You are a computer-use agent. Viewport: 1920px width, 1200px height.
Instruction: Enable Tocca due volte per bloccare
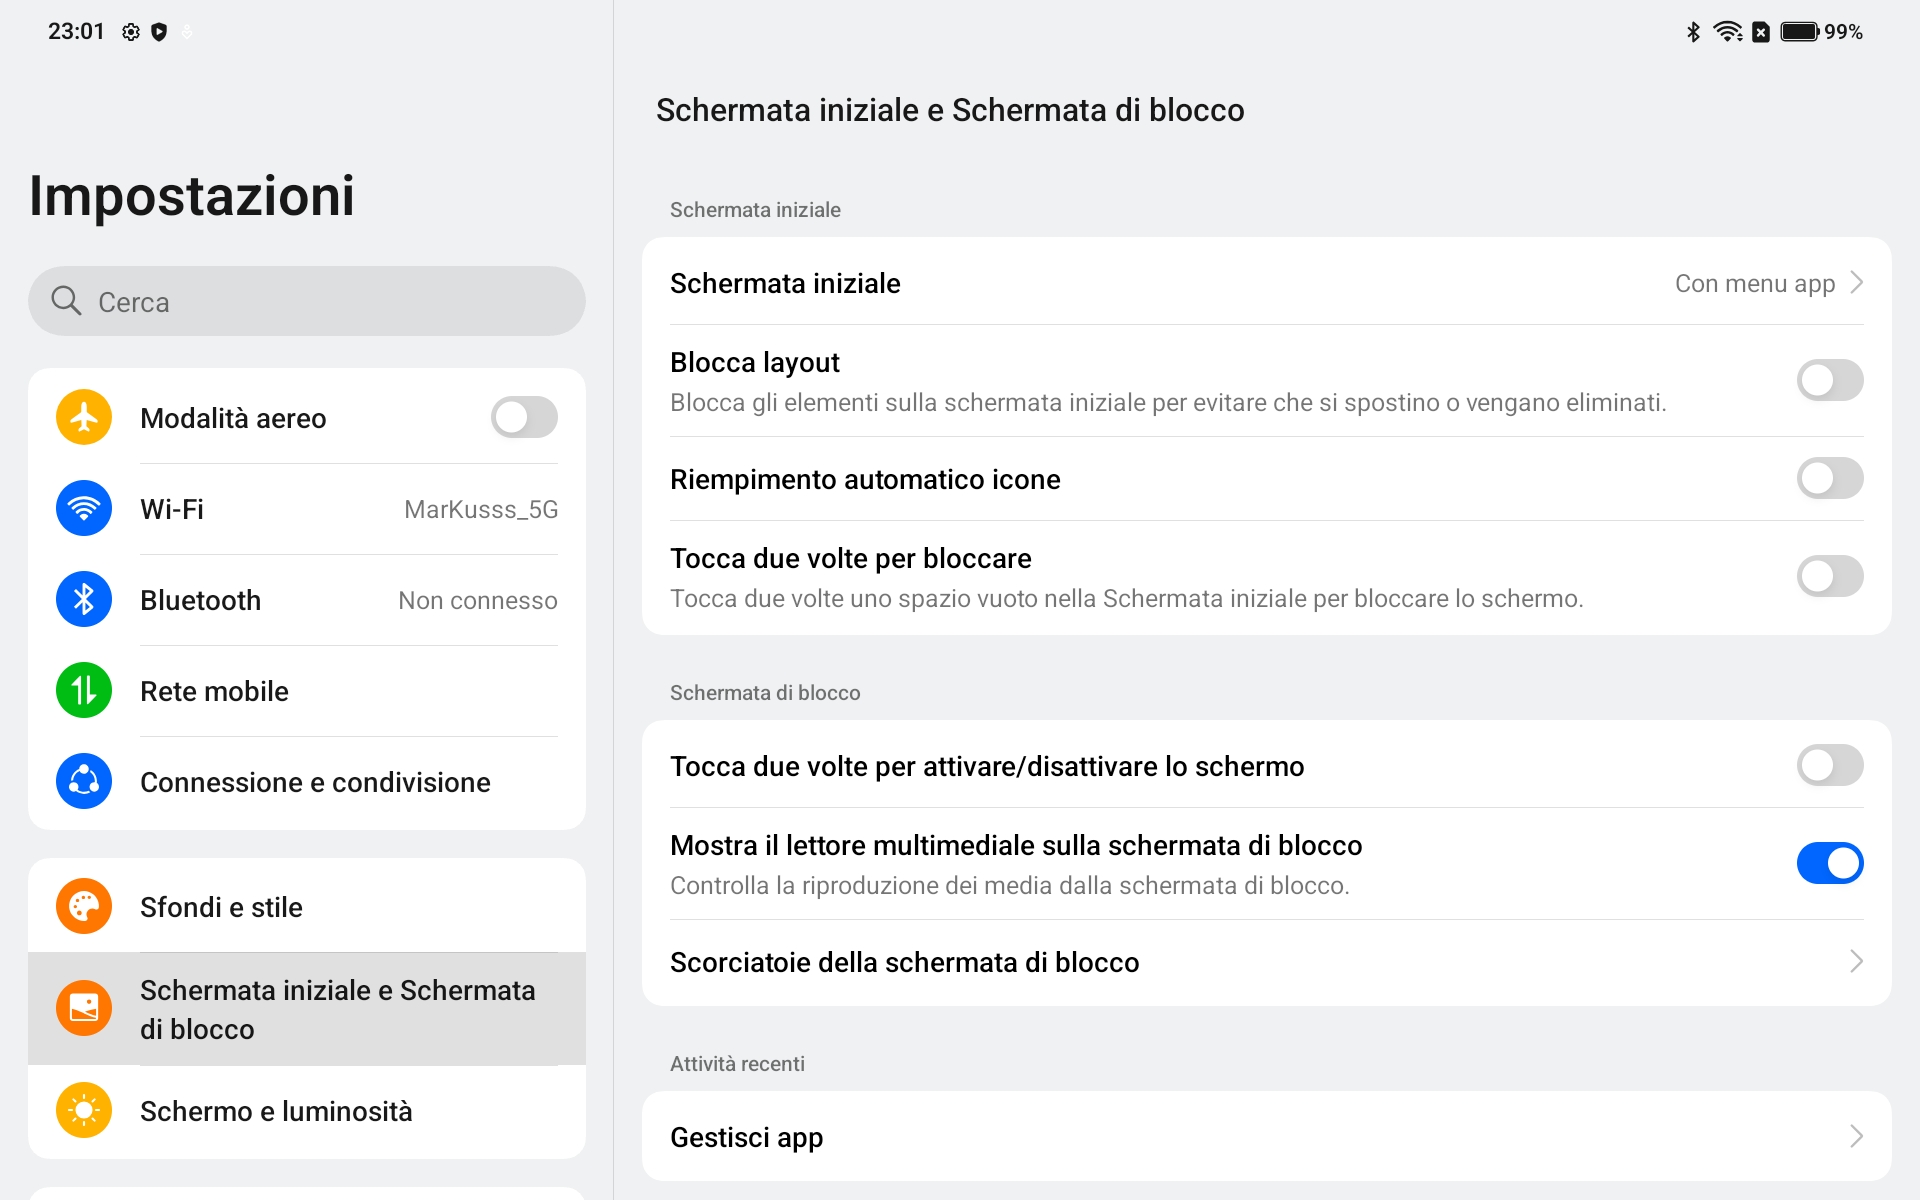(1830, 576)
